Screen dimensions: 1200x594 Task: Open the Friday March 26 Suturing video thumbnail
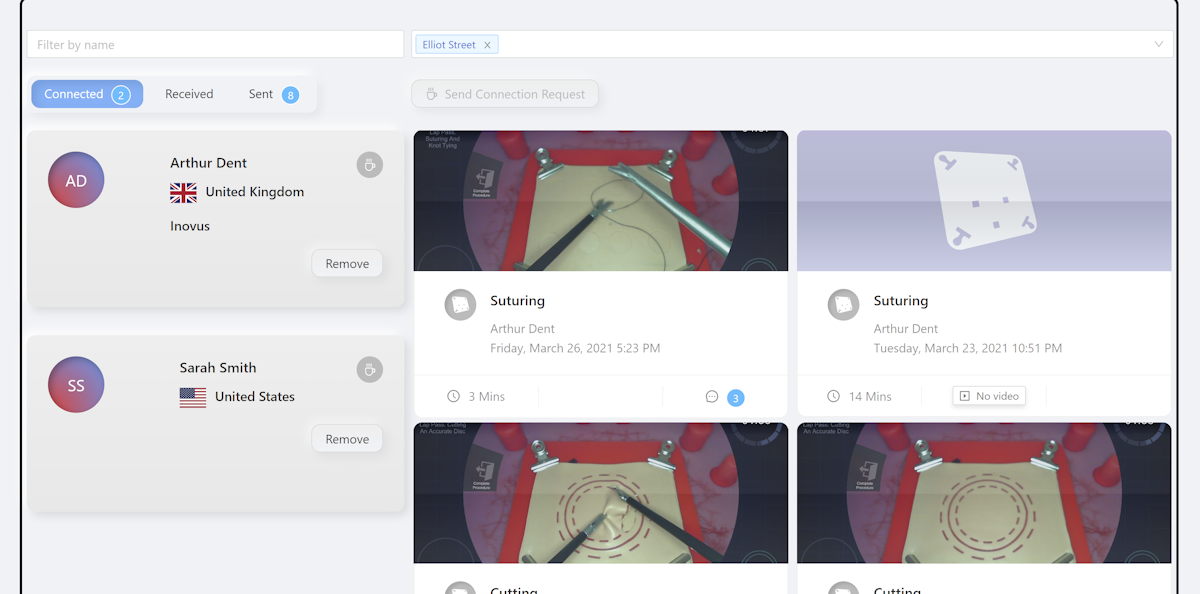[x=601, y=201]
